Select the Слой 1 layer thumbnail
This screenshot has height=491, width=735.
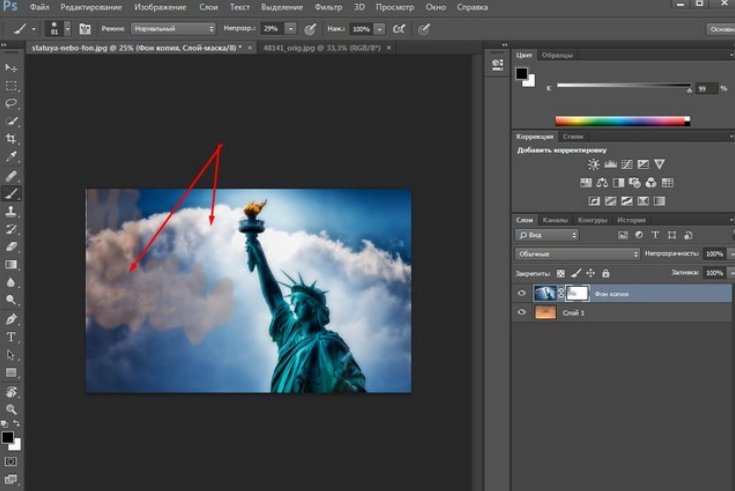tap(545, 312)
